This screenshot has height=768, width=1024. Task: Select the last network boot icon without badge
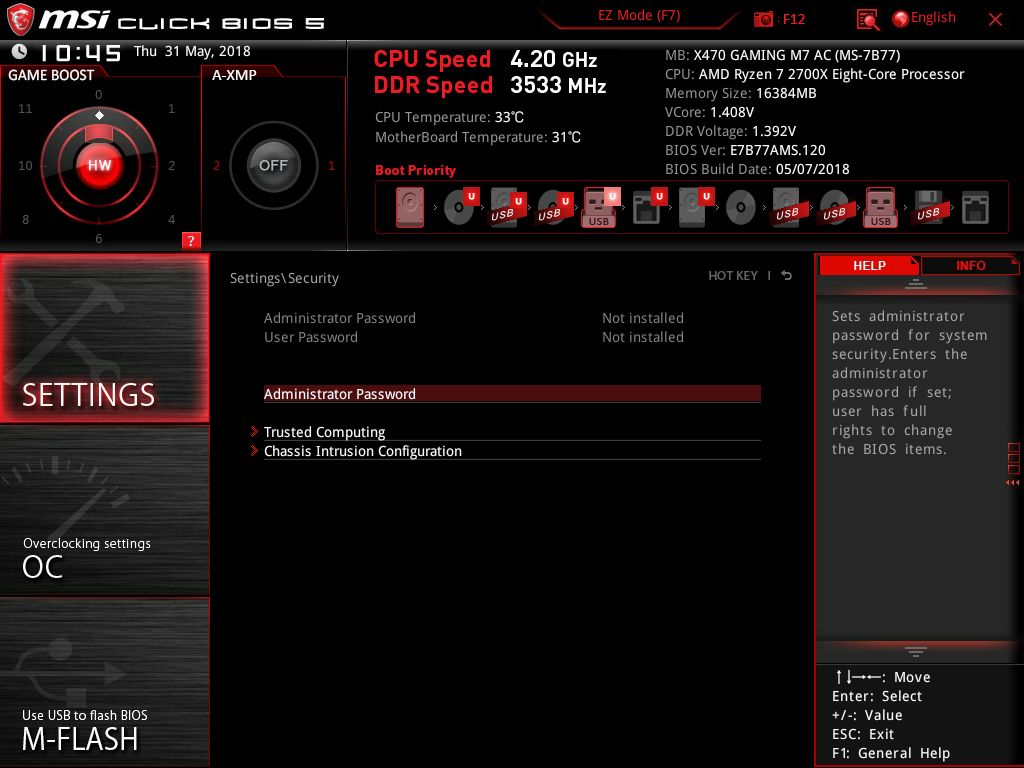(975, 208)
